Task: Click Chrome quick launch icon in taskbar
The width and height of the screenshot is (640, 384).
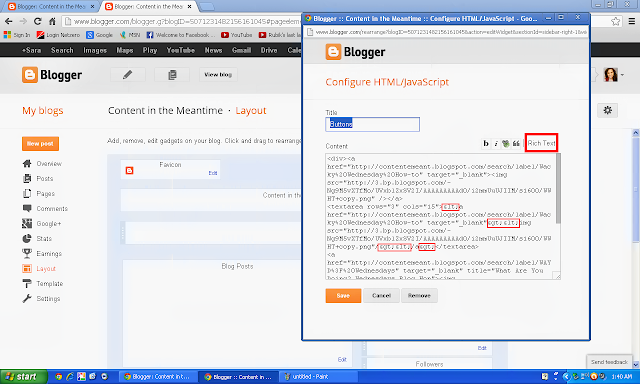Action: click(x=58, y=377)
